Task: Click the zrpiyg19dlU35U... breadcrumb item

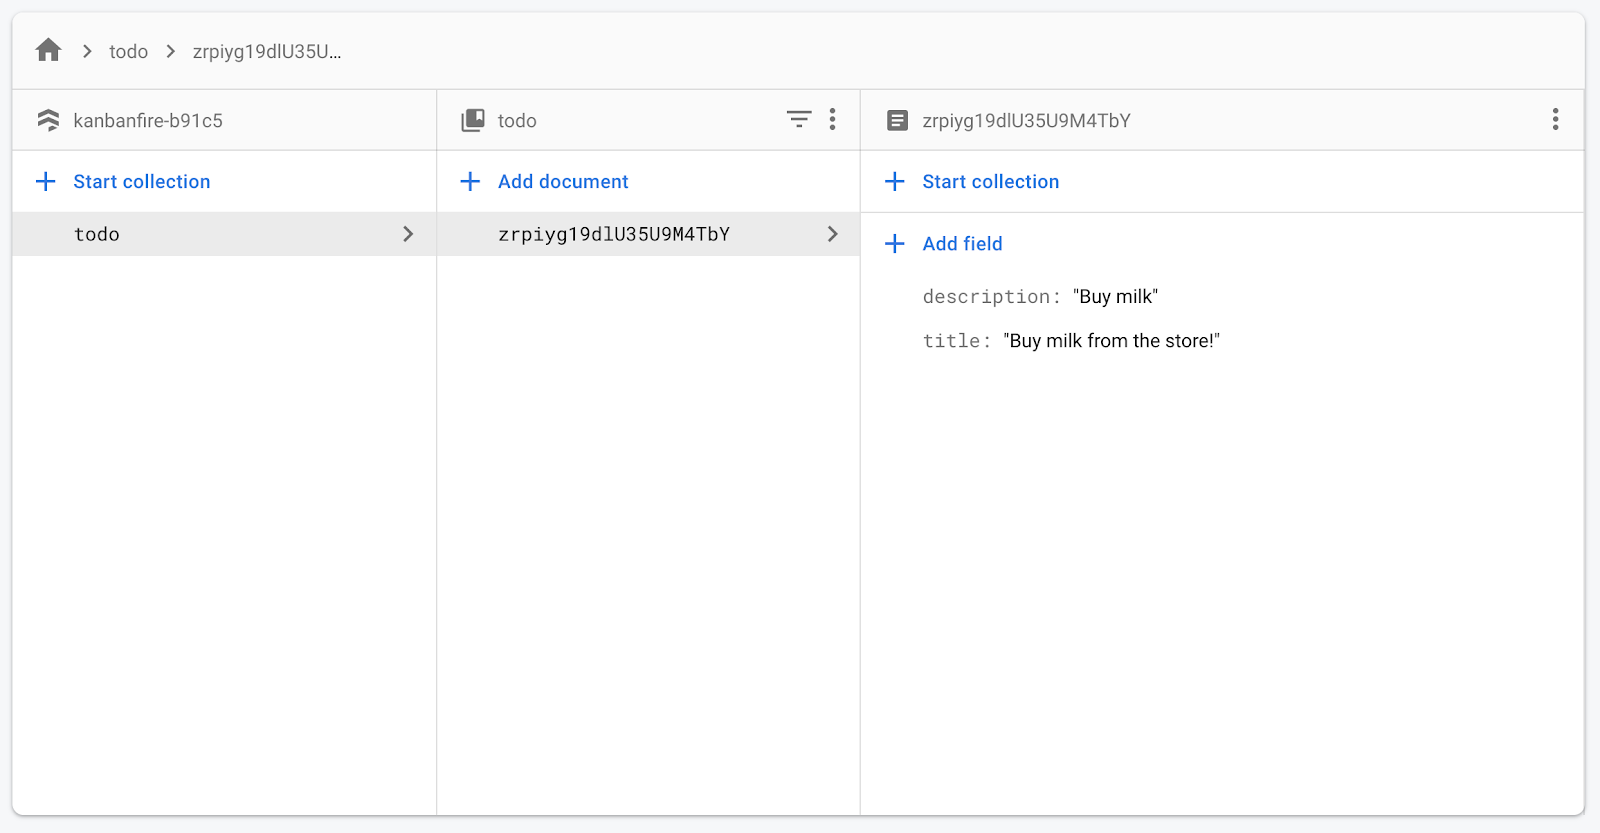Action: [266, 52]
